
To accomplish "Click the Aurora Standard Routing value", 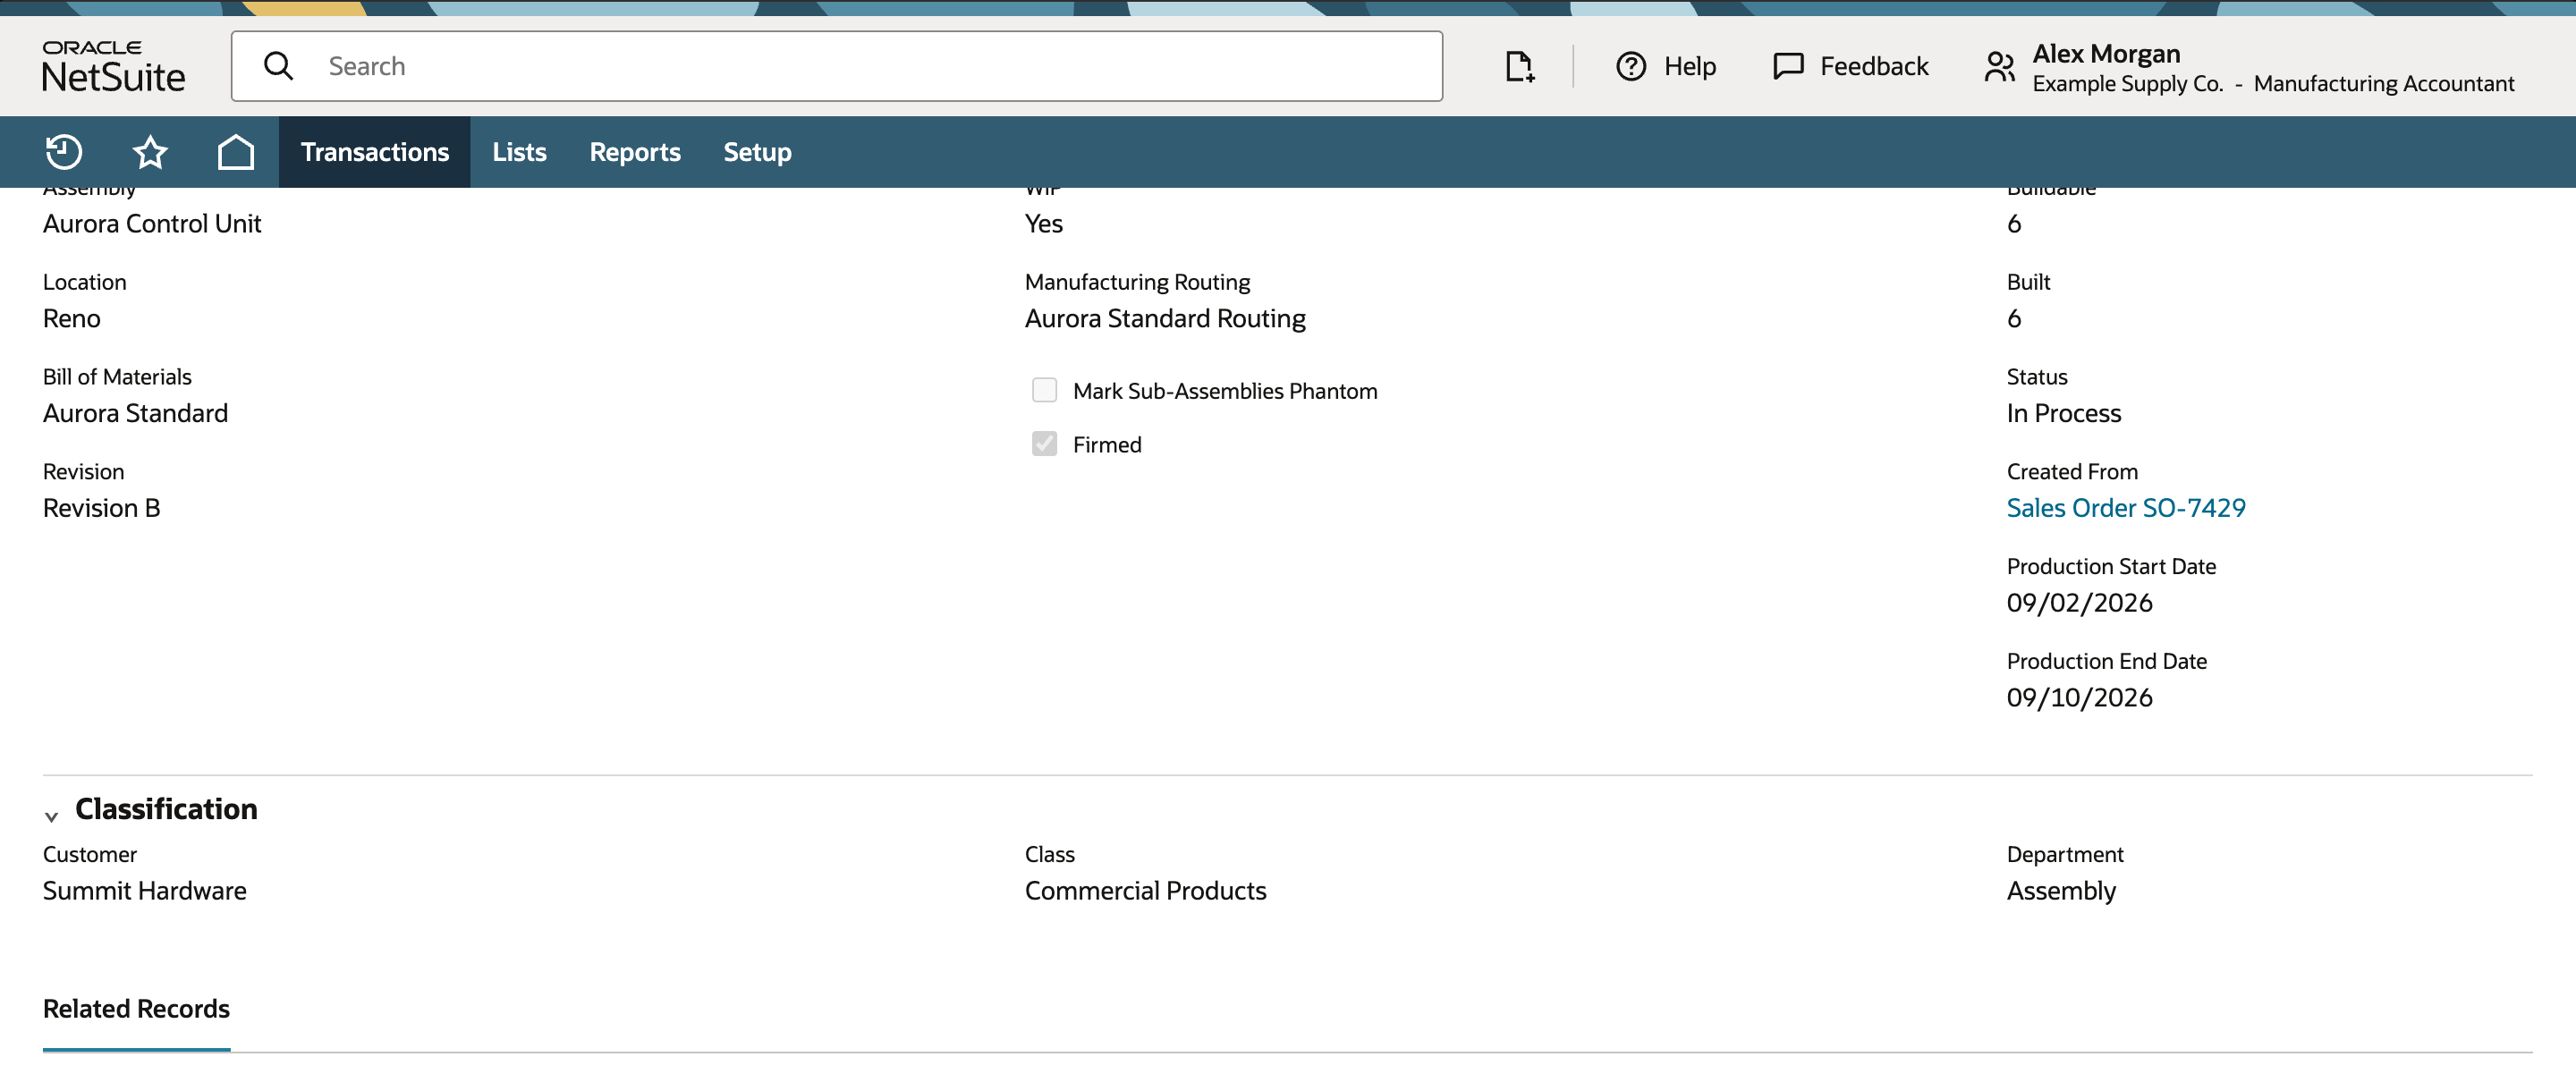I will [1165, 318].
